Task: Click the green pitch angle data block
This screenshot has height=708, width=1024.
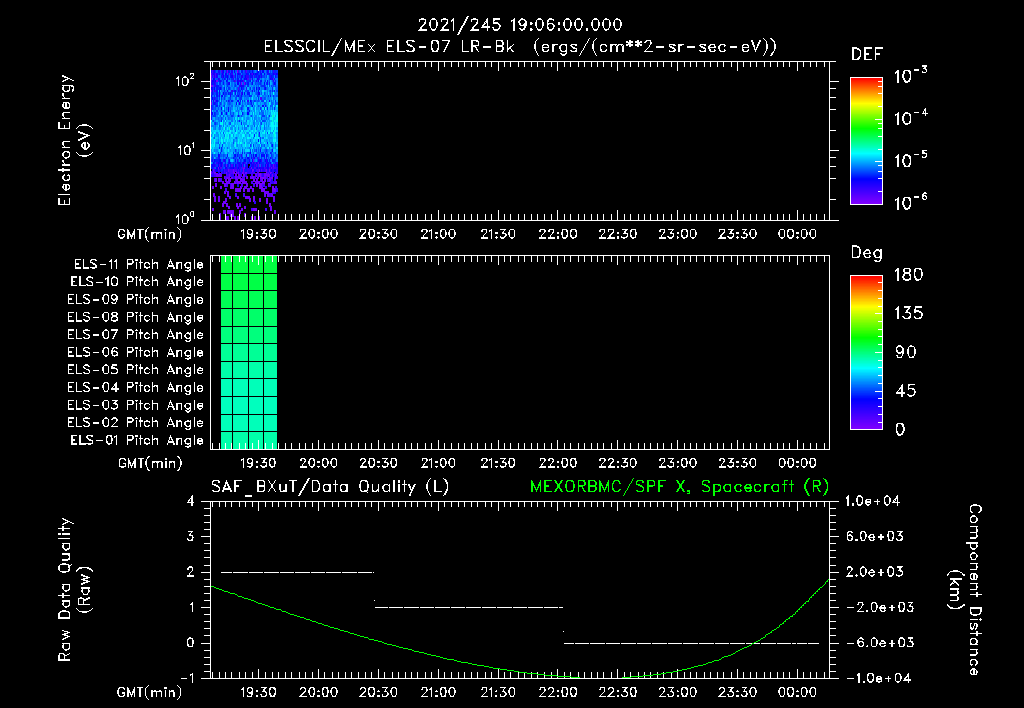Action: 249,352
